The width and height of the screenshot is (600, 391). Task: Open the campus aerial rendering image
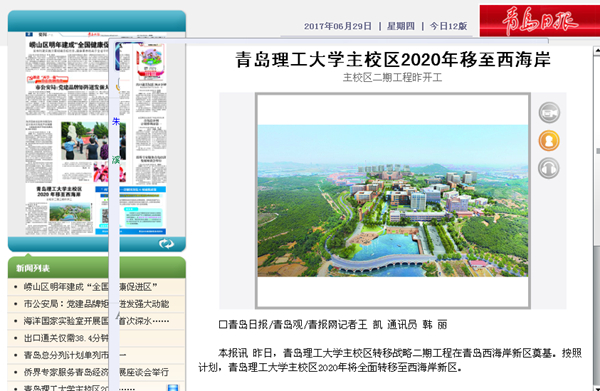(x=393, y=200)
